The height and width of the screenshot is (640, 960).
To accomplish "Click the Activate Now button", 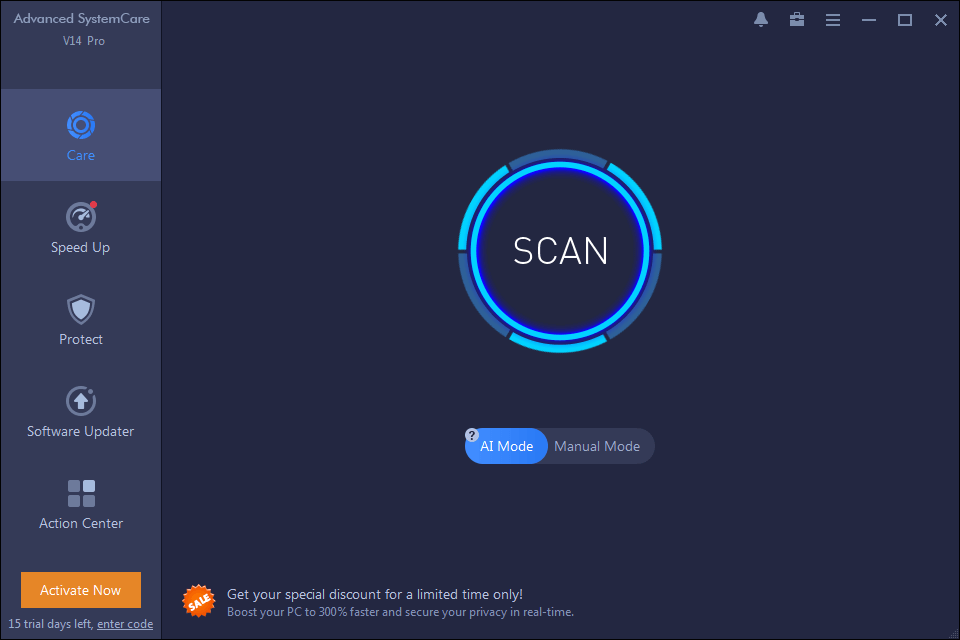I will (81, 590).
